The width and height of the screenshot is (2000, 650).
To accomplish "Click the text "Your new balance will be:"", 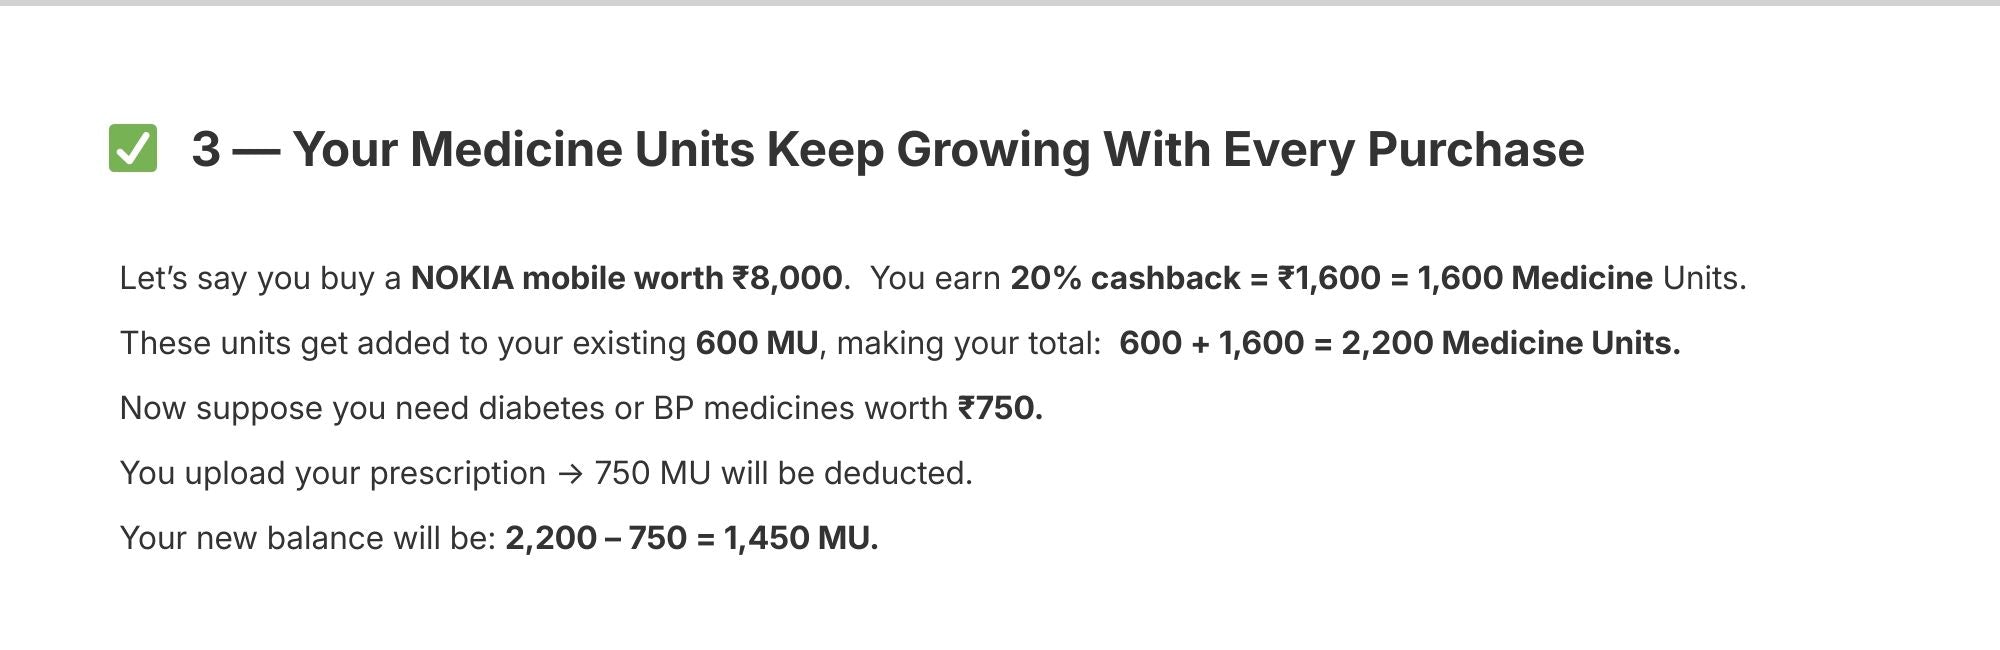I will (x=308, y=538).
